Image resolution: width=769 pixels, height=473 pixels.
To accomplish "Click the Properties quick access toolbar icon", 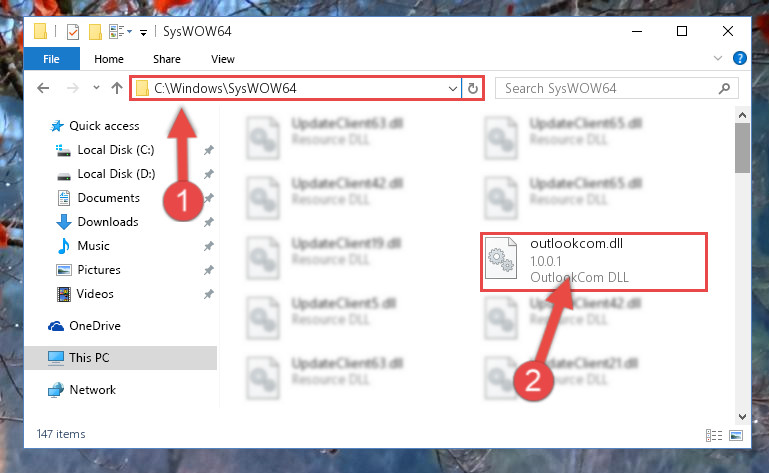I will point(73,32).
